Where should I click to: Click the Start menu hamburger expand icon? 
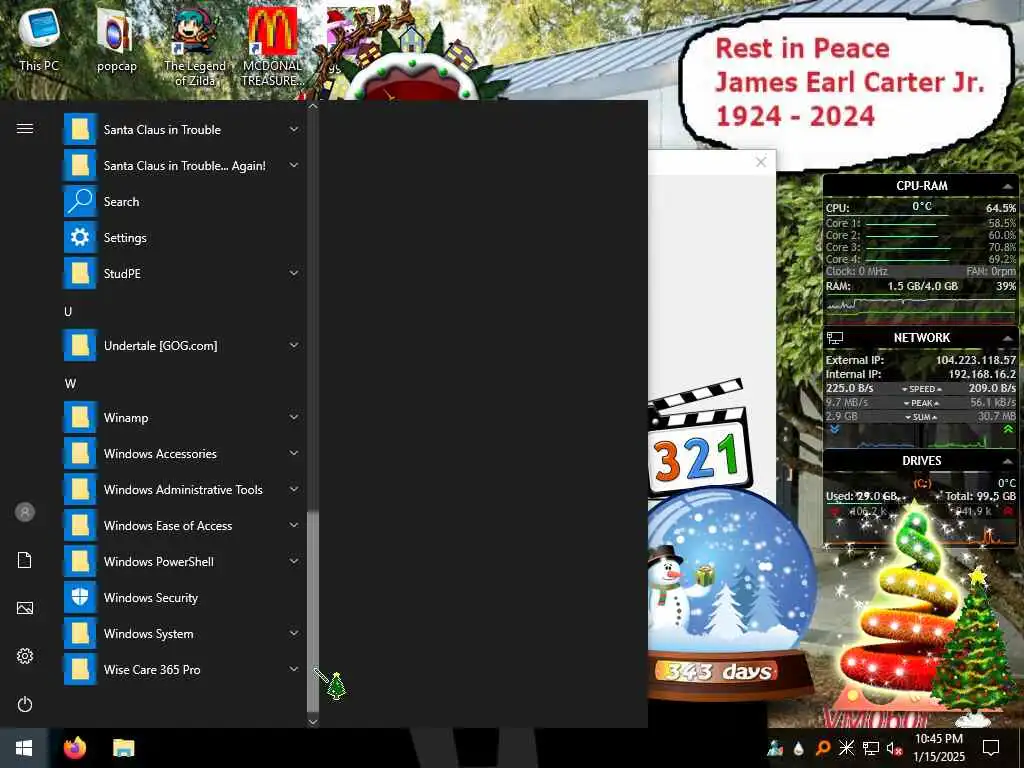[25, 129]
